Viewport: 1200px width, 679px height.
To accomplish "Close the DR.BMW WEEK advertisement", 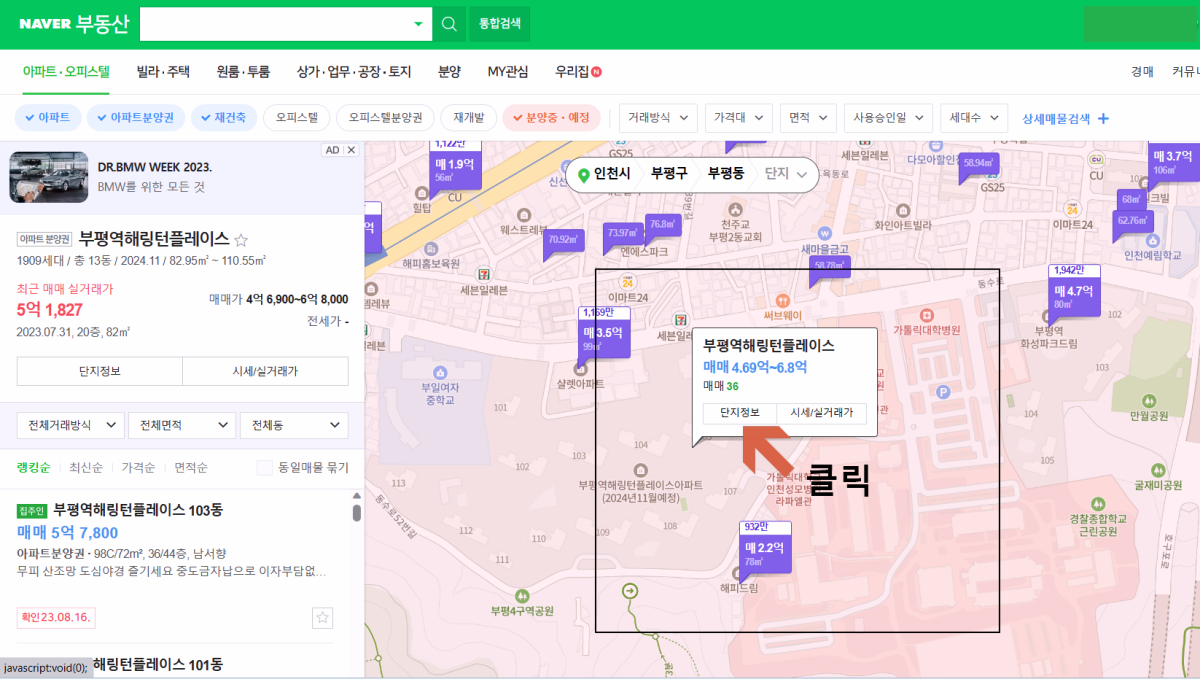I will (351, 150).
